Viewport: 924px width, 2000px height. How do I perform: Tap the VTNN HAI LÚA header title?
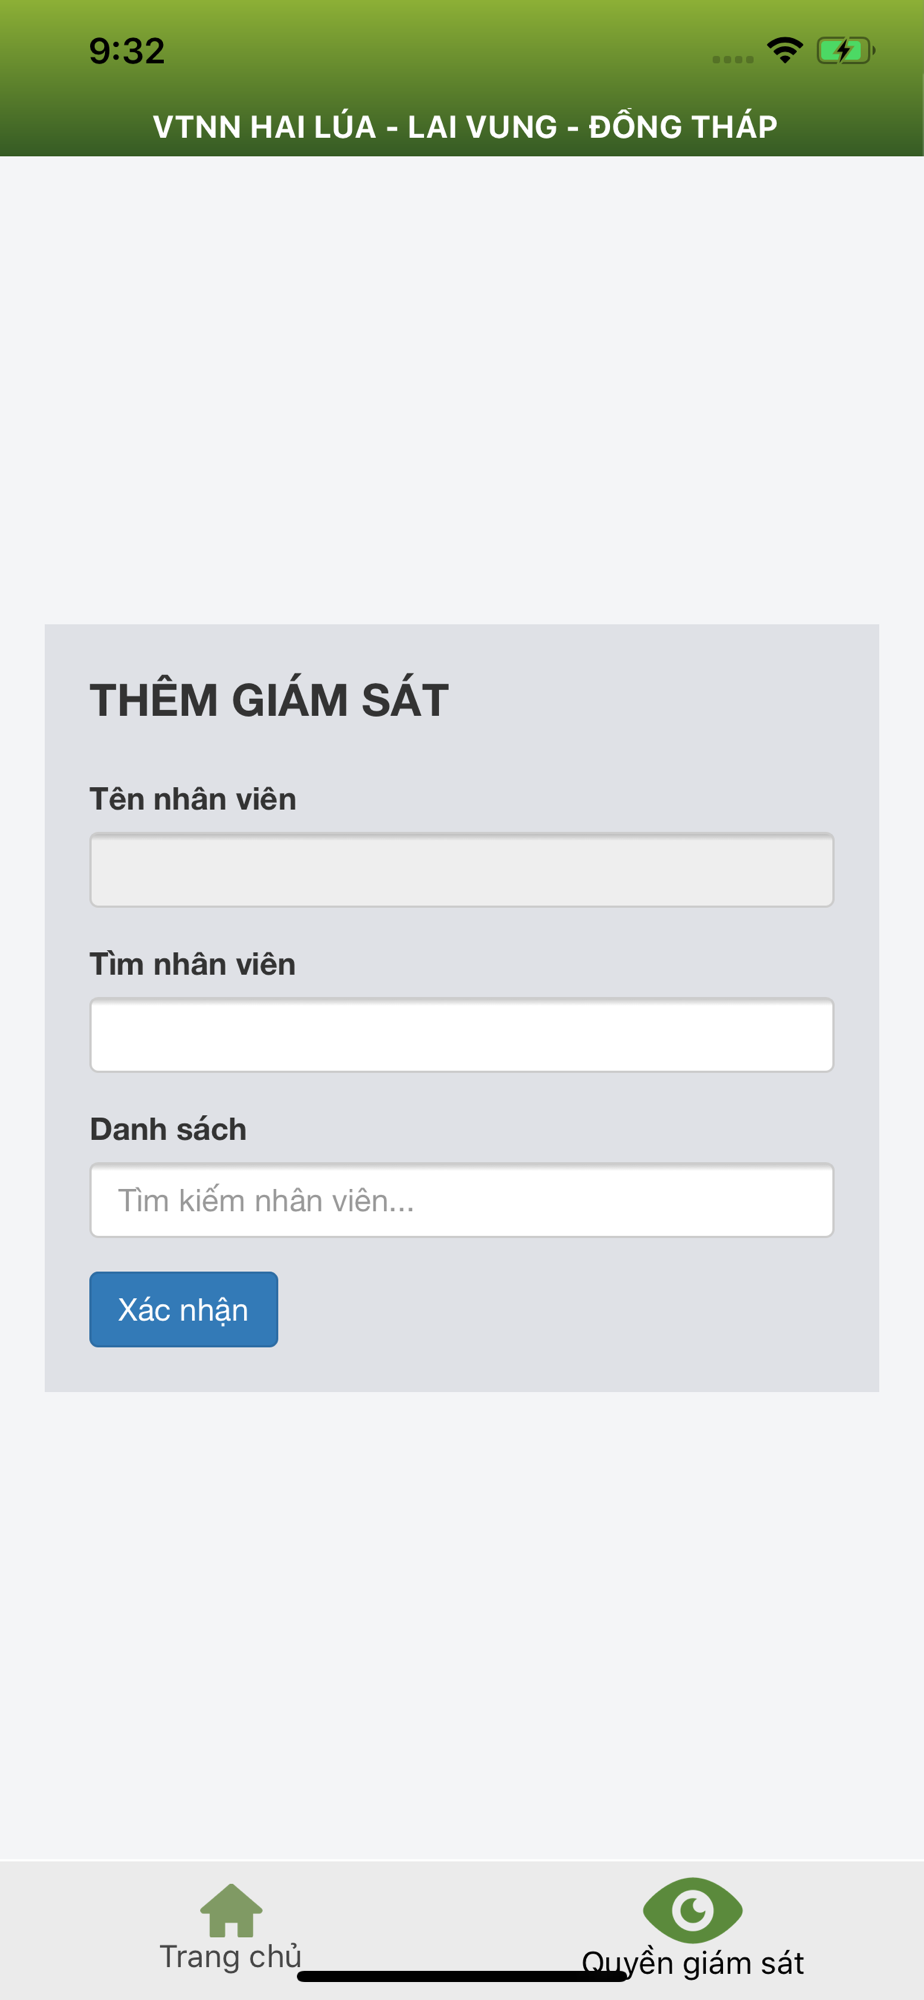[465, 127]
